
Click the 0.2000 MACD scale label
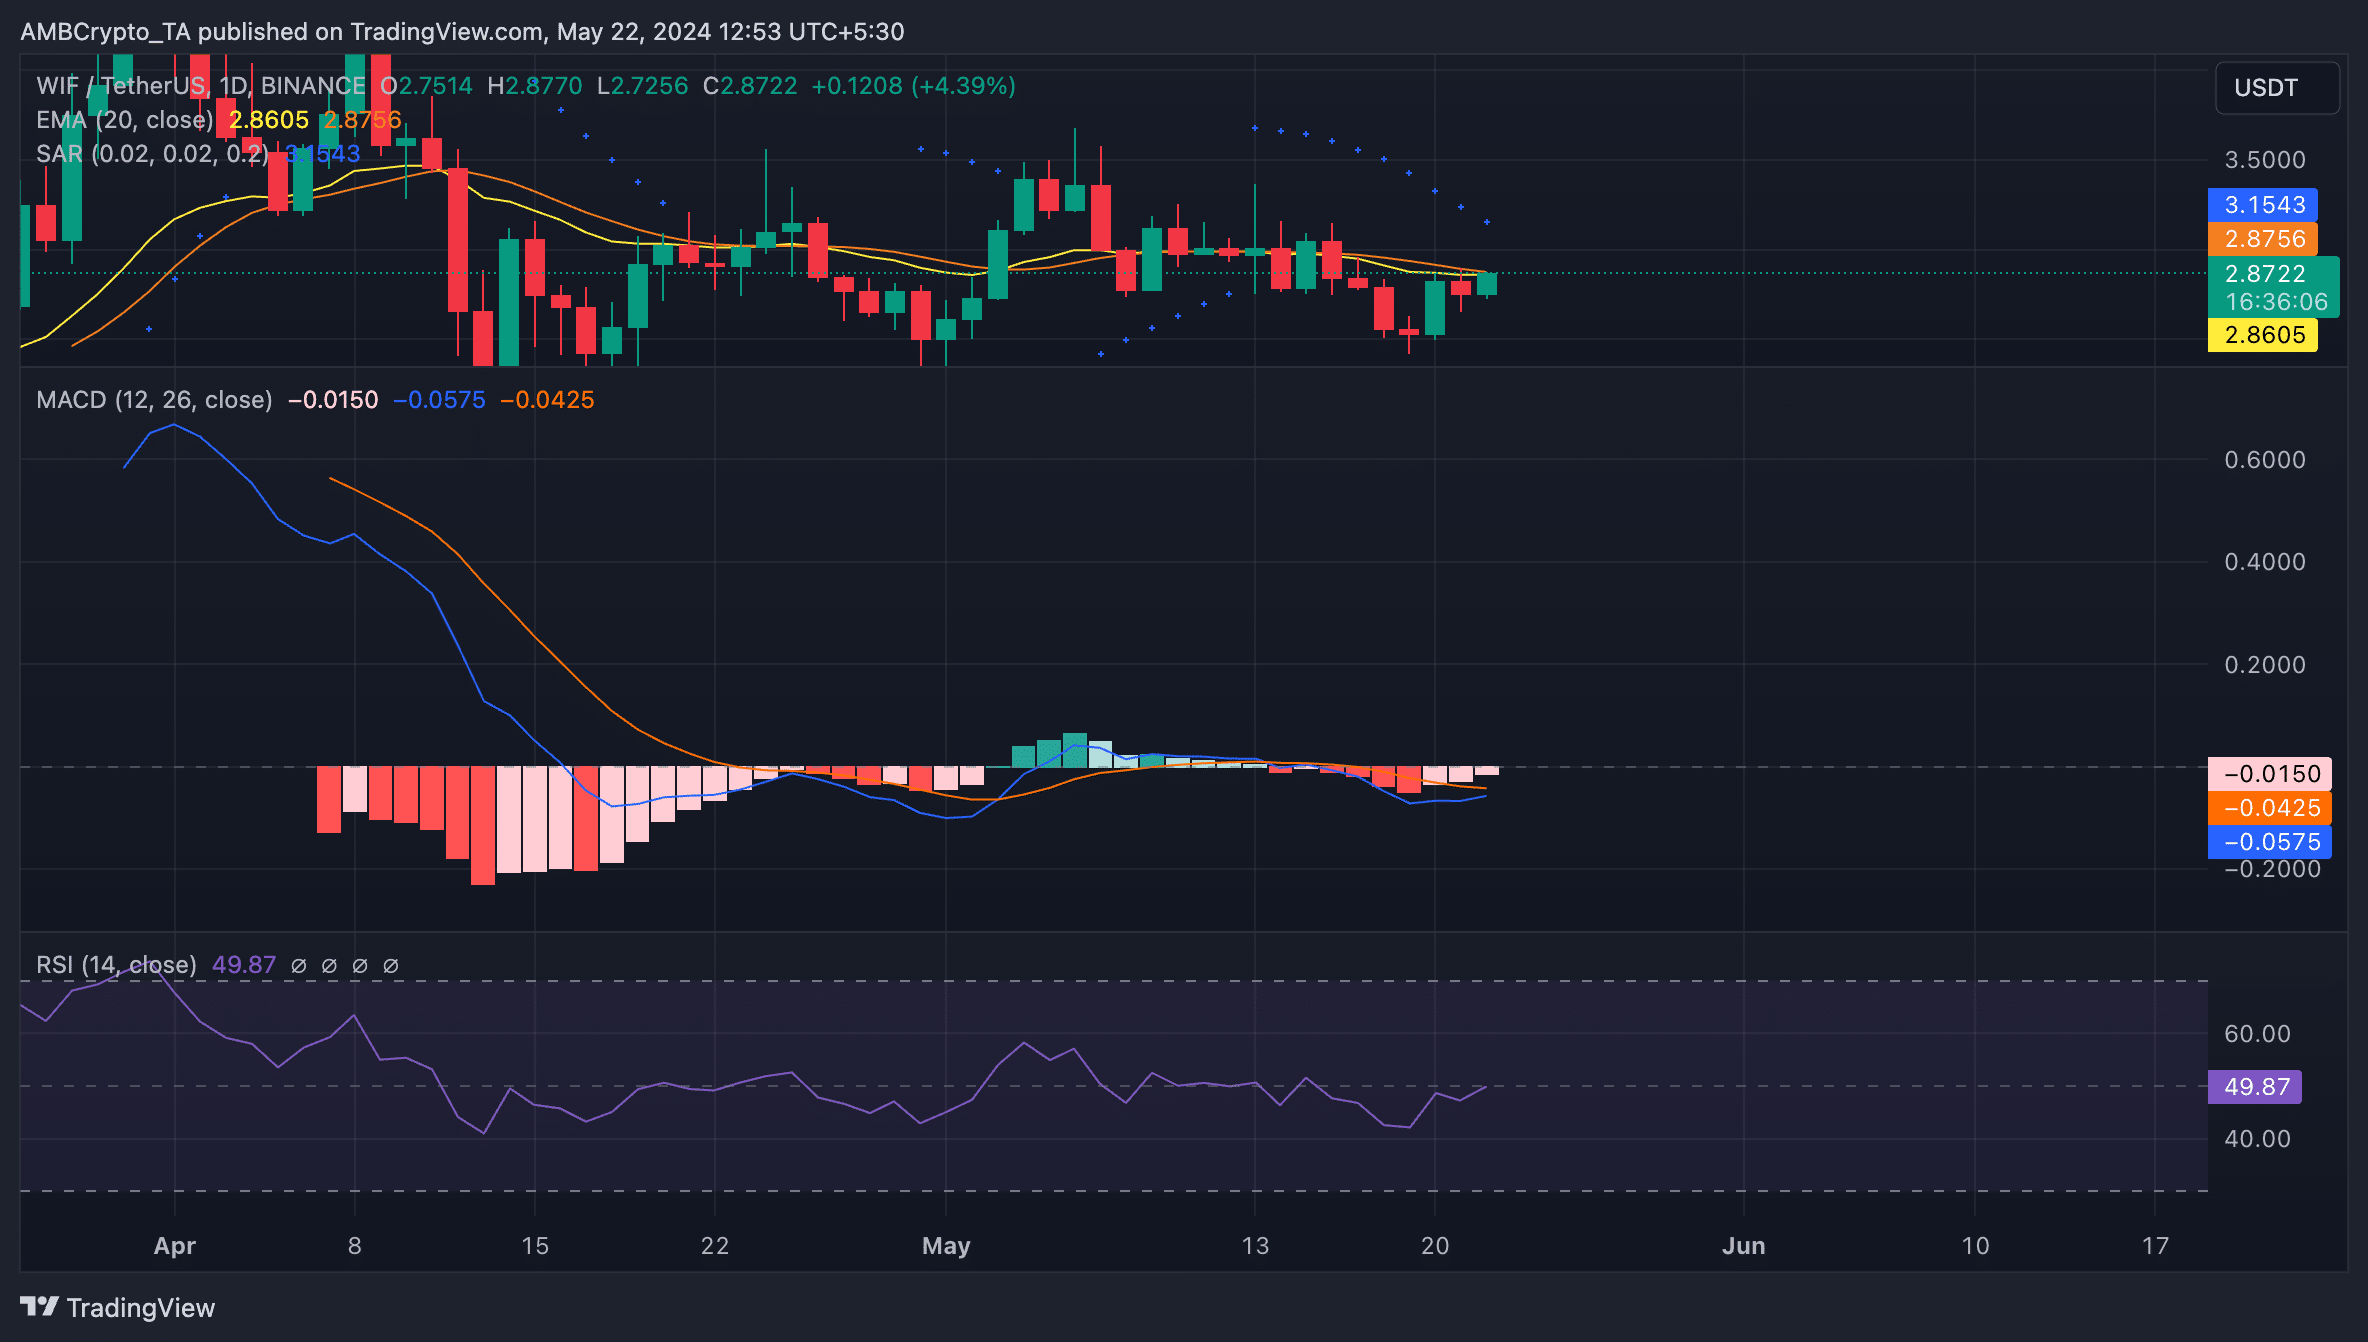click(2265, 665)
